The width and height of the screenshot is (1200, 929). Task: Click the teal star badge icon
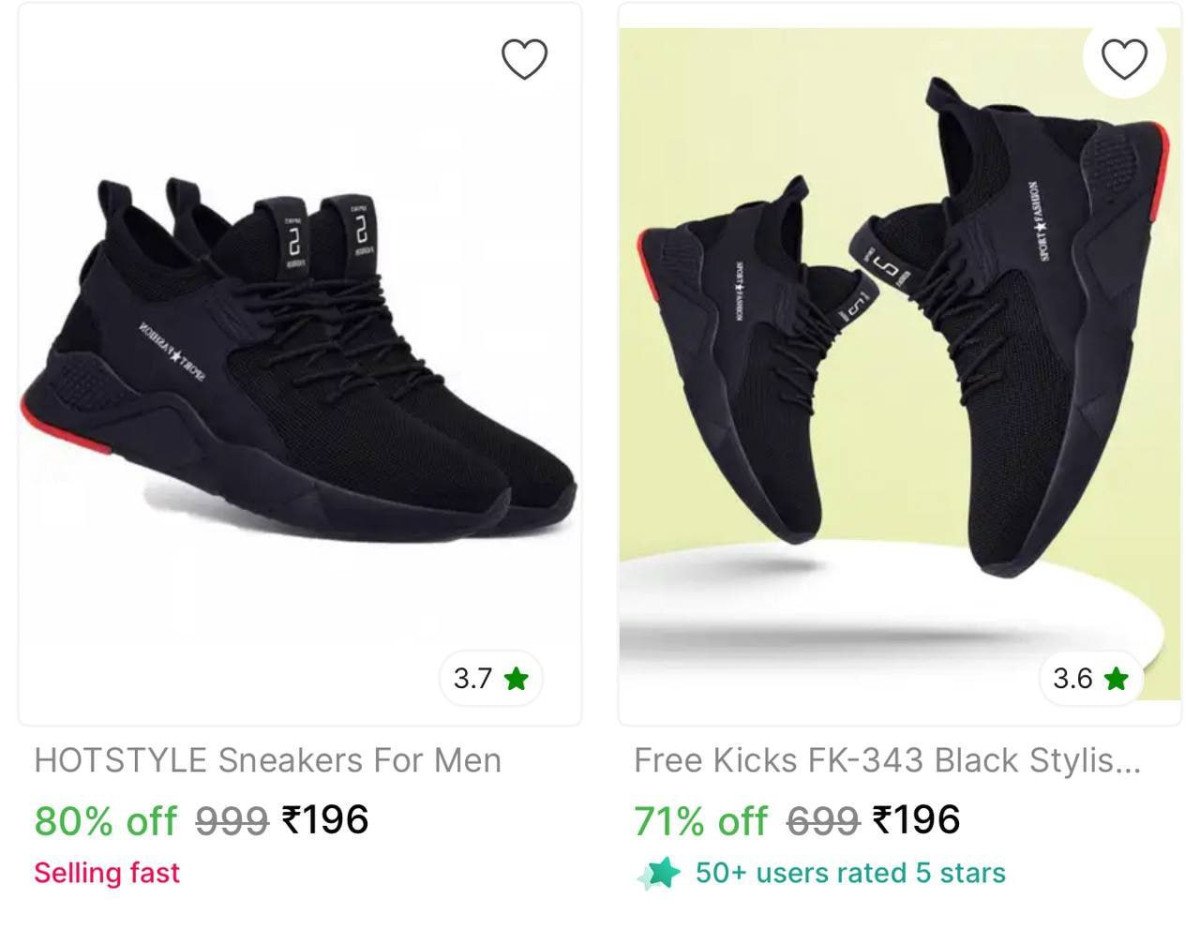tap(659, 873)
